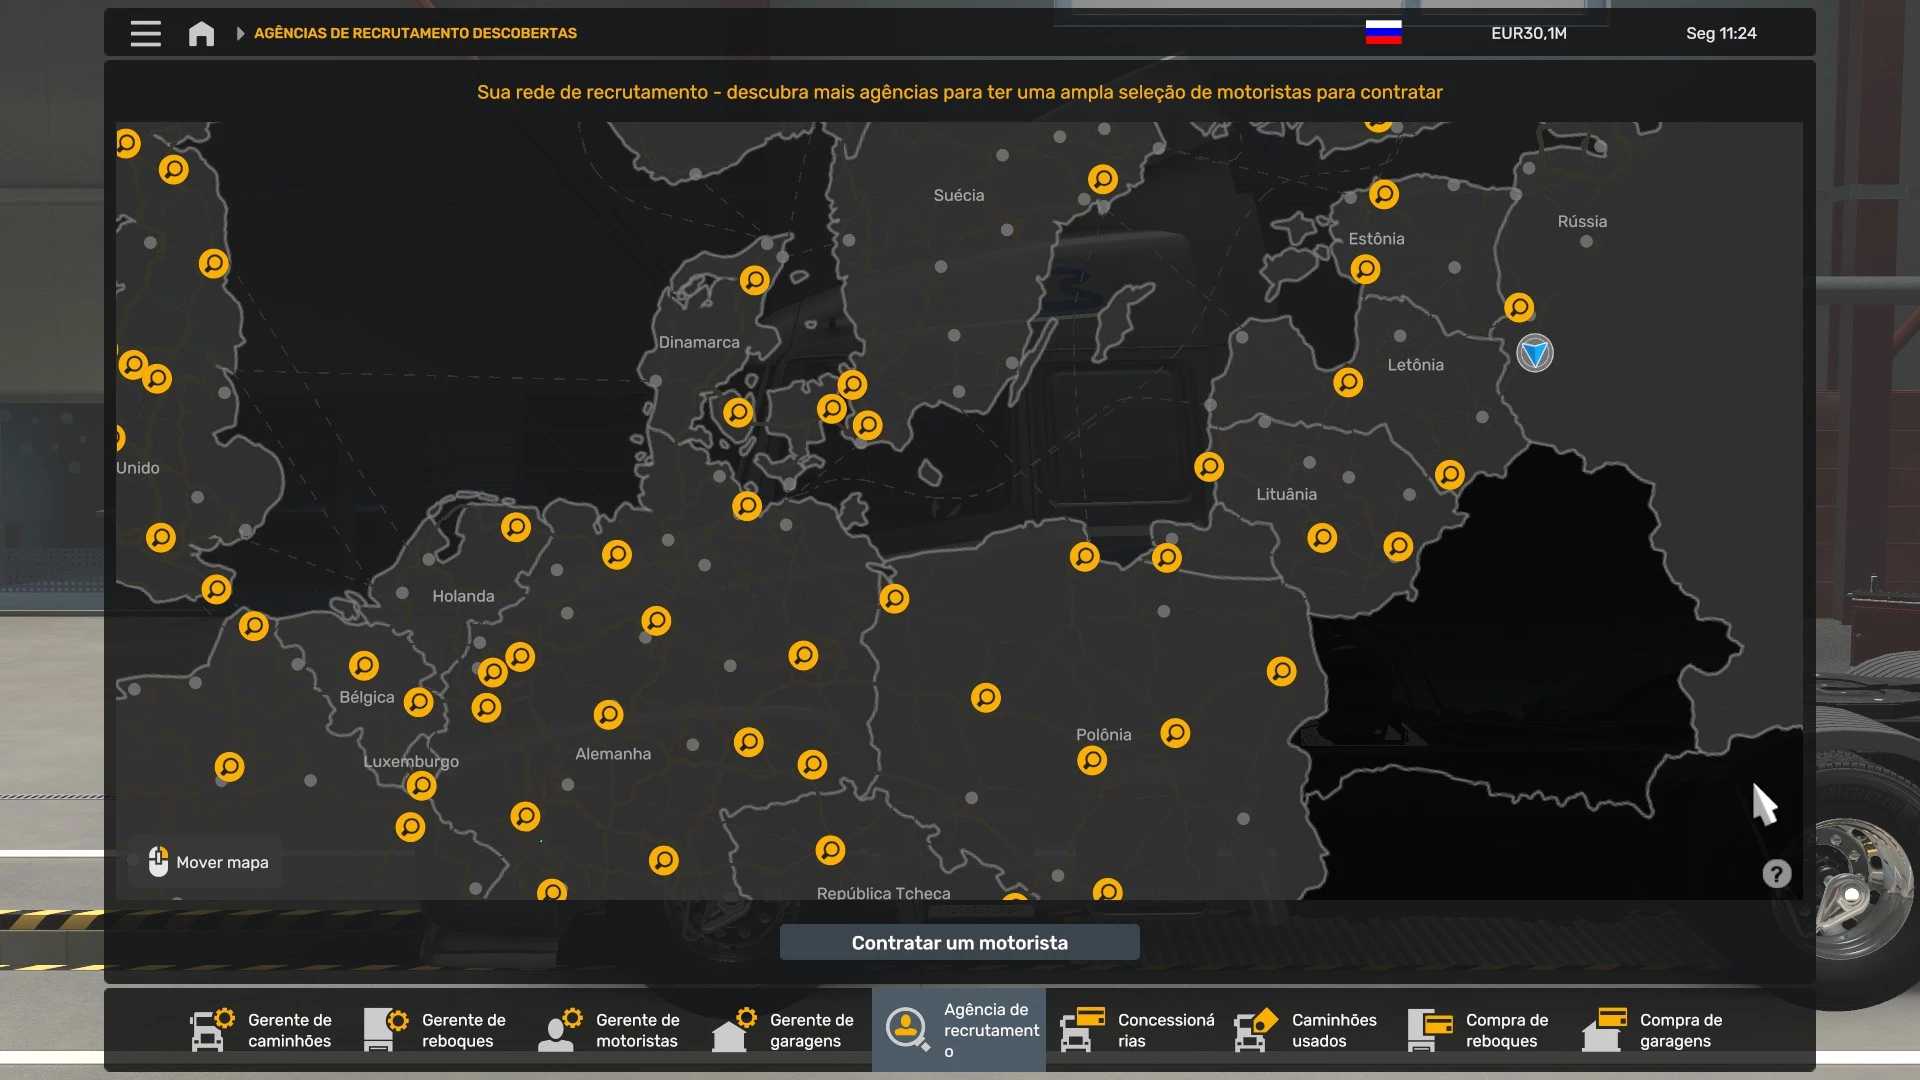Open the Concessionárias tab

(x=1138, y=1030)
